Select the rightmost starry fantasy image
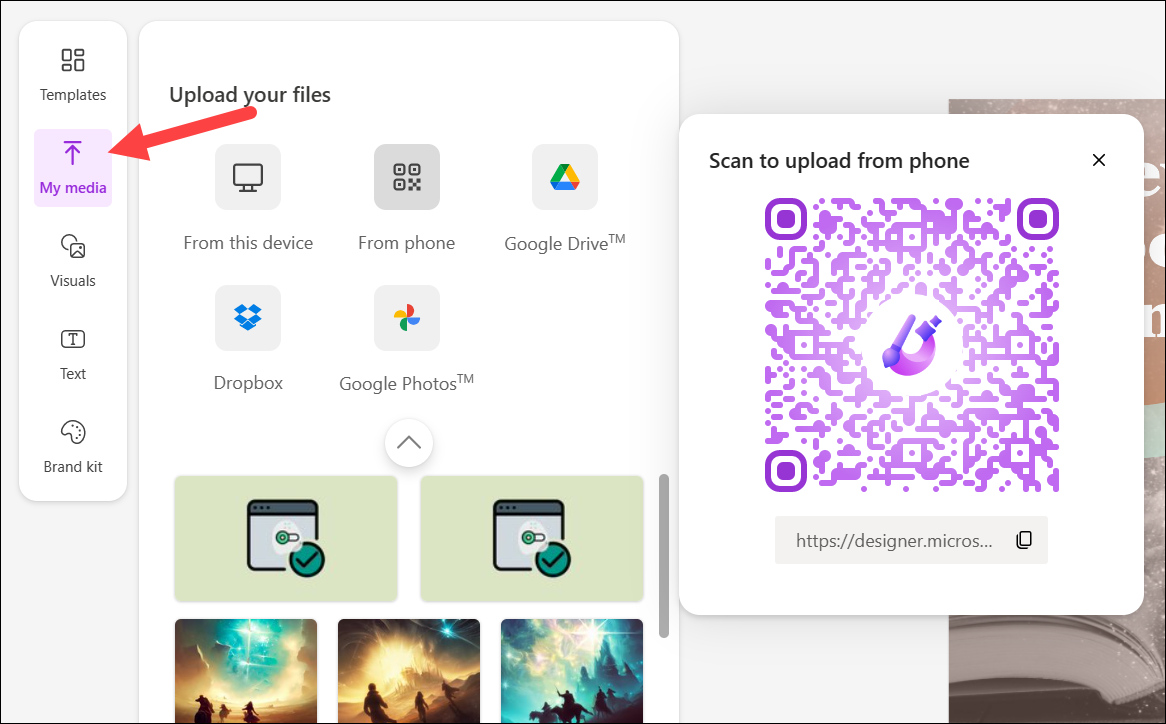The width and height of the screenshot is (1166, 724). tap(571, 670)
